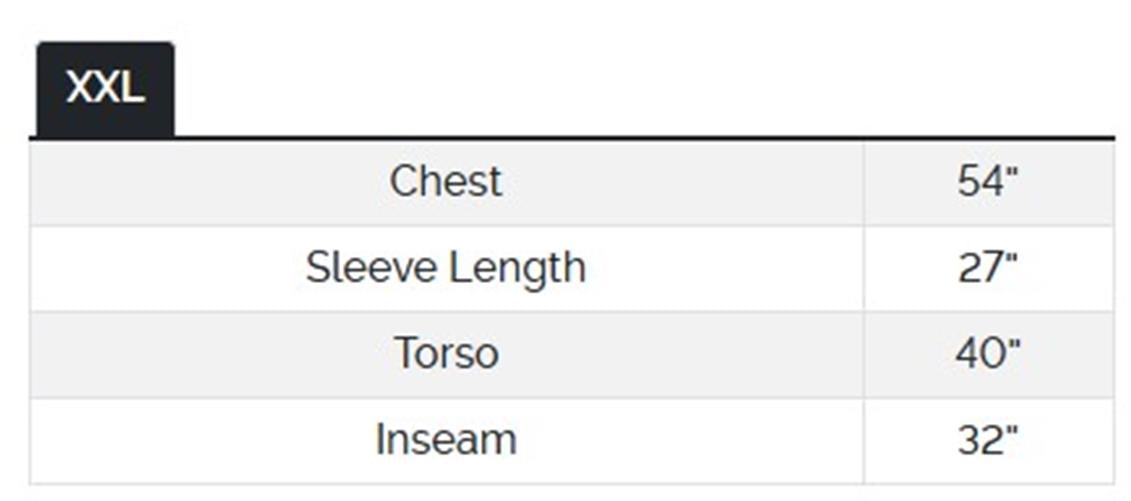Click the 27" sleeve length value
The image size is (1131, 501).
click(987, 268)
